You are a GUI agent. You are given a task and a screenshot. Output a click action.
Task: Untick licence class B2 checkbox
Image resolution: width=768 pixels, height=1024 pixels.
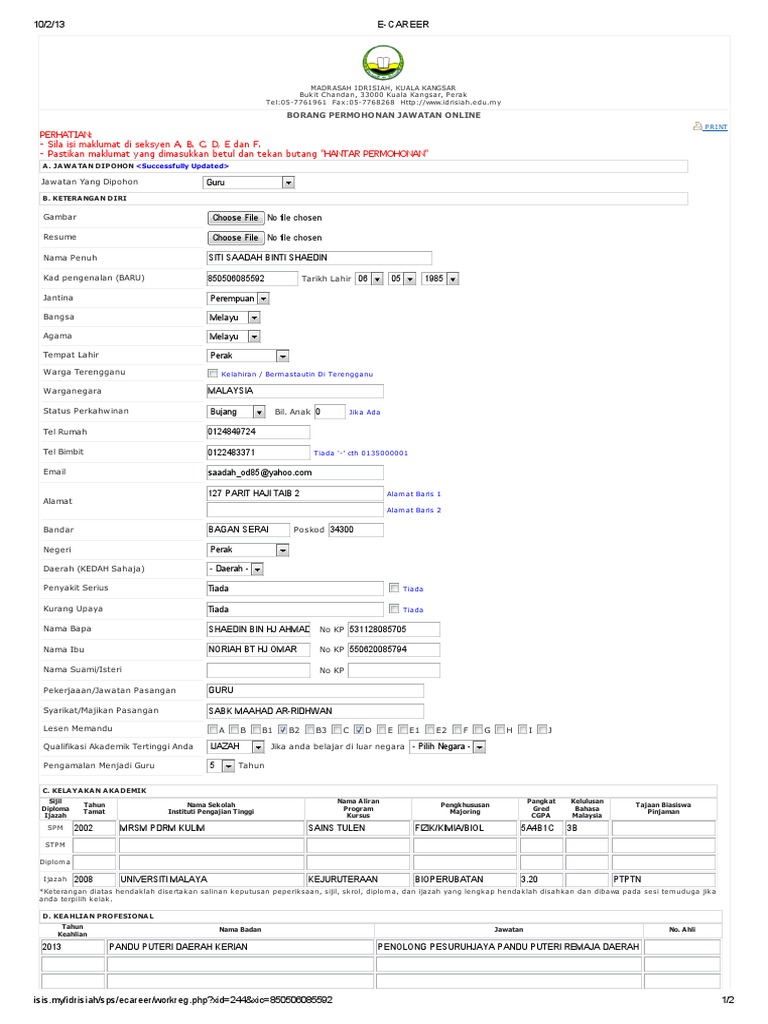click(282, 729)
